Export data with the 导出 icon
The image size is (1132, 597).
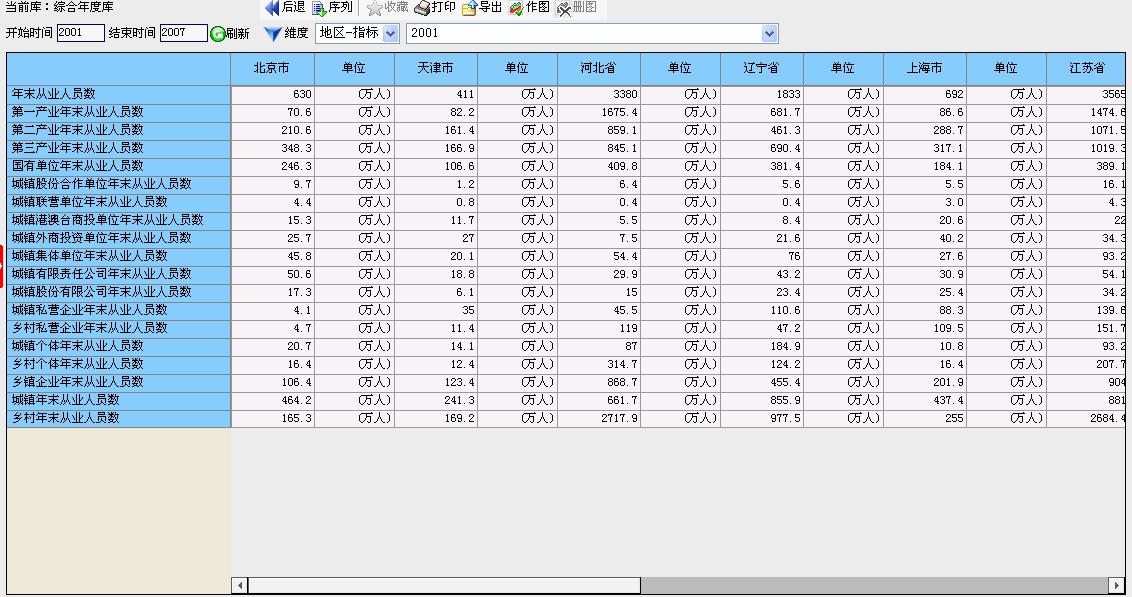click(469, 8)
